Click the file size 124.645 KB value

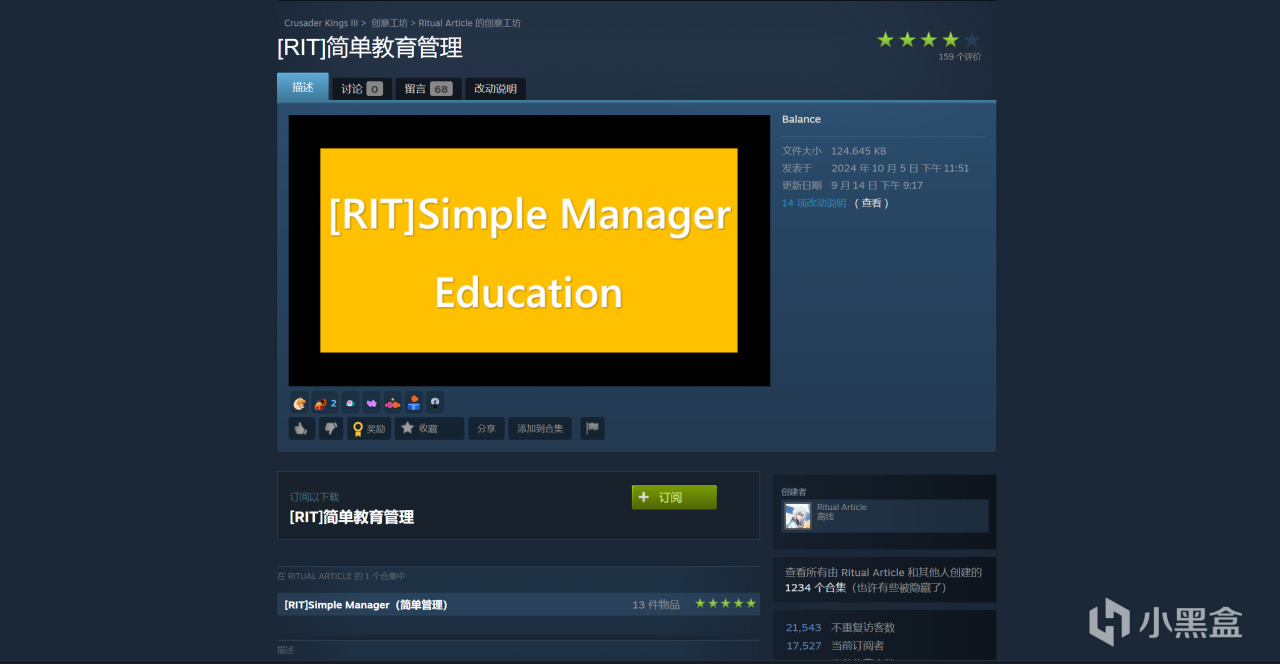click(x=858, y=151)
